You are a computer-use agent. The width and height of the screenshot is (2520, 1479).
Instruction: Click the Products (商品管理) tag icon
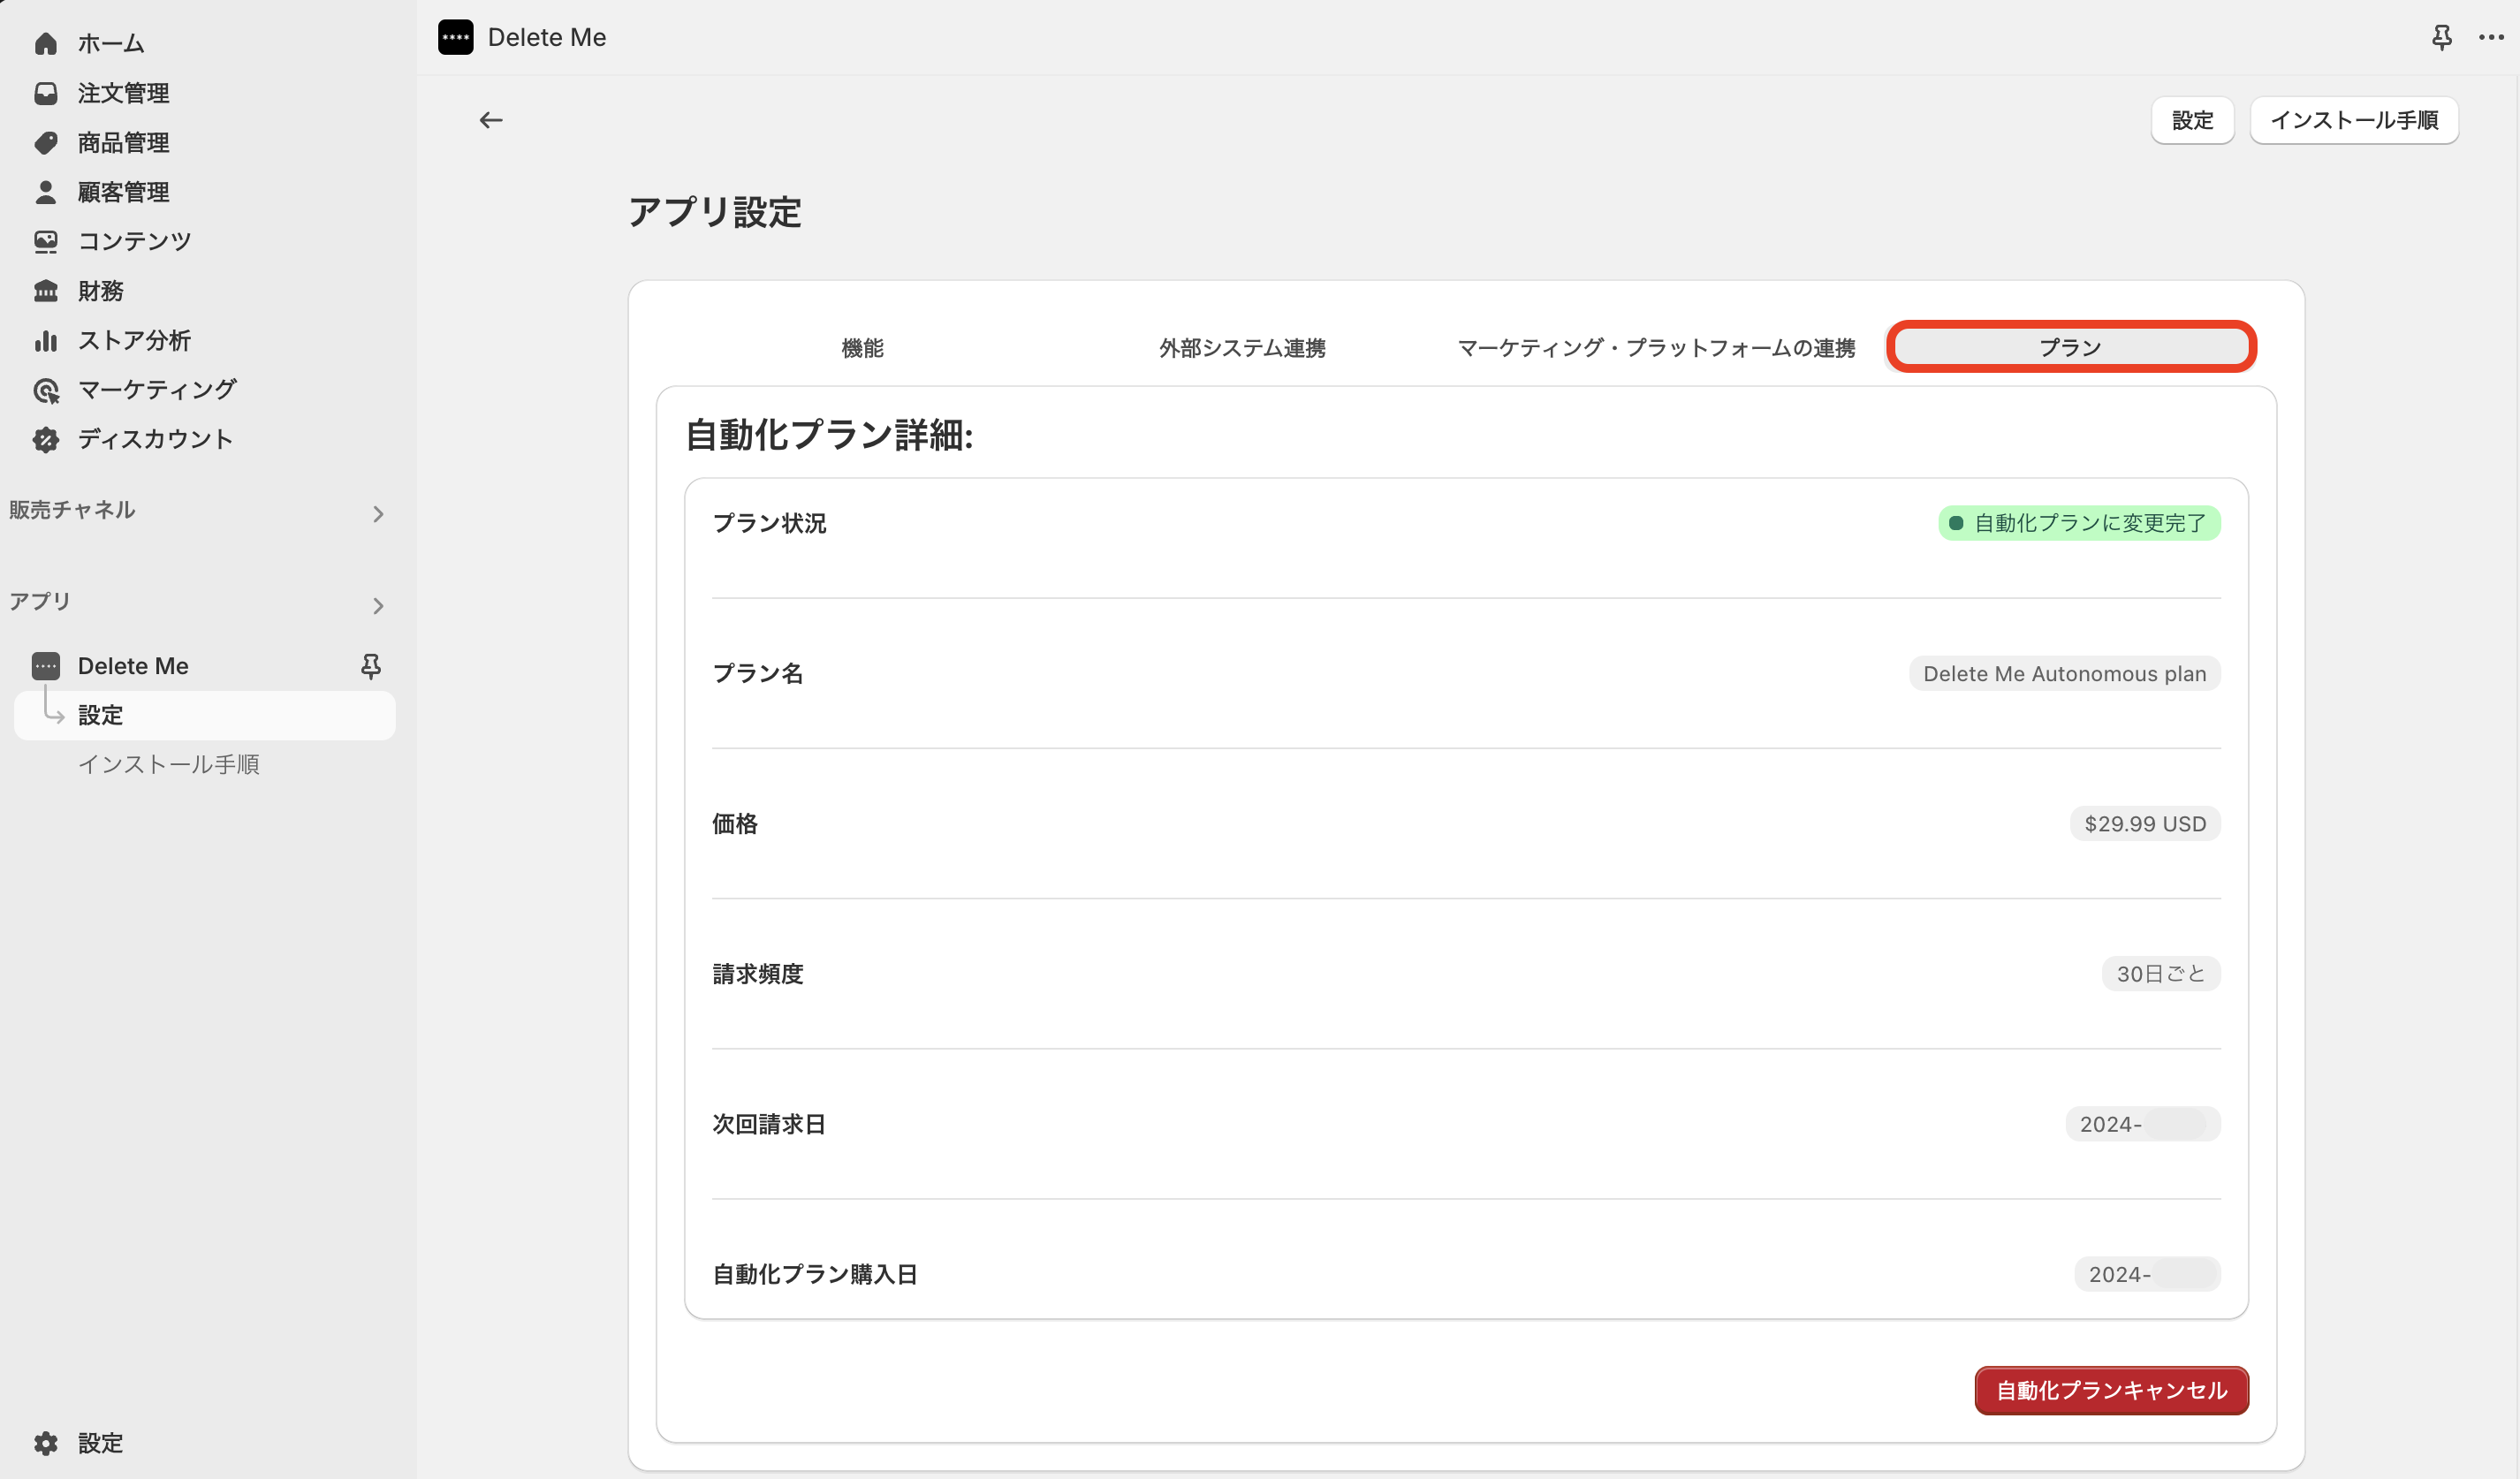pyautogui.click(x=46, y=142)
